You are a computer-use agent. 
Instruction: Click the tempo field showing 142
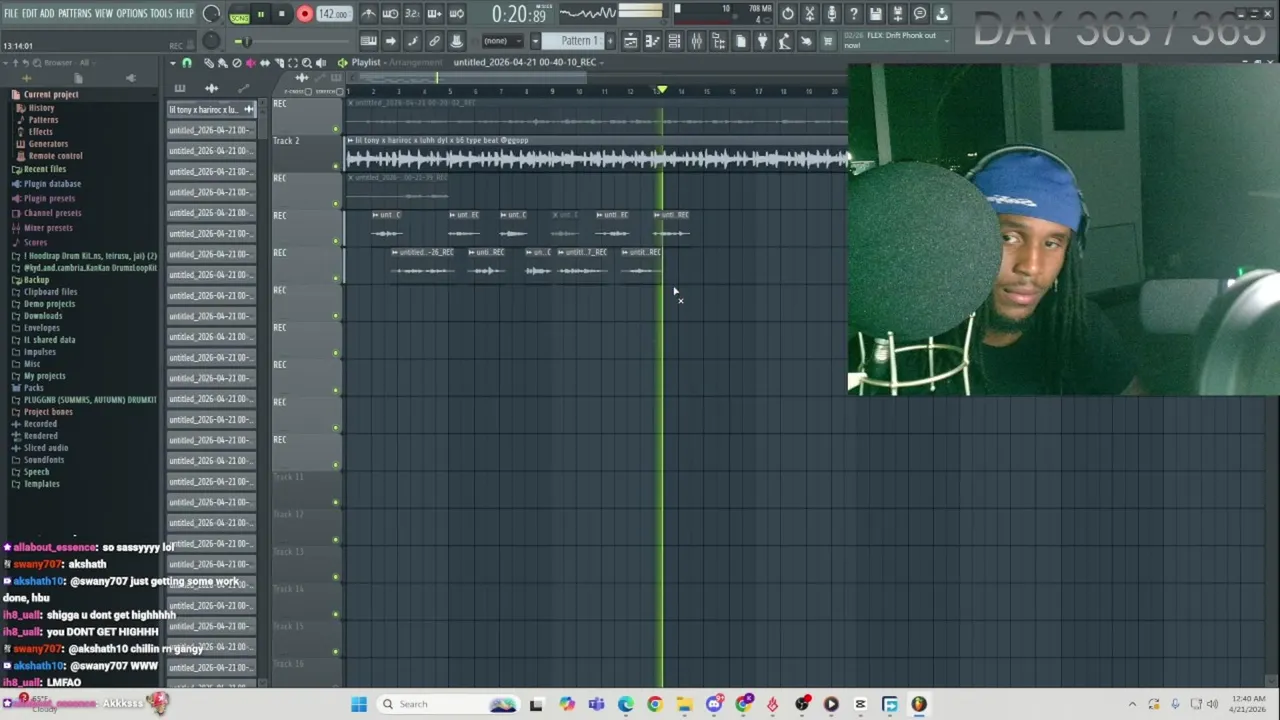pos(333,15)
